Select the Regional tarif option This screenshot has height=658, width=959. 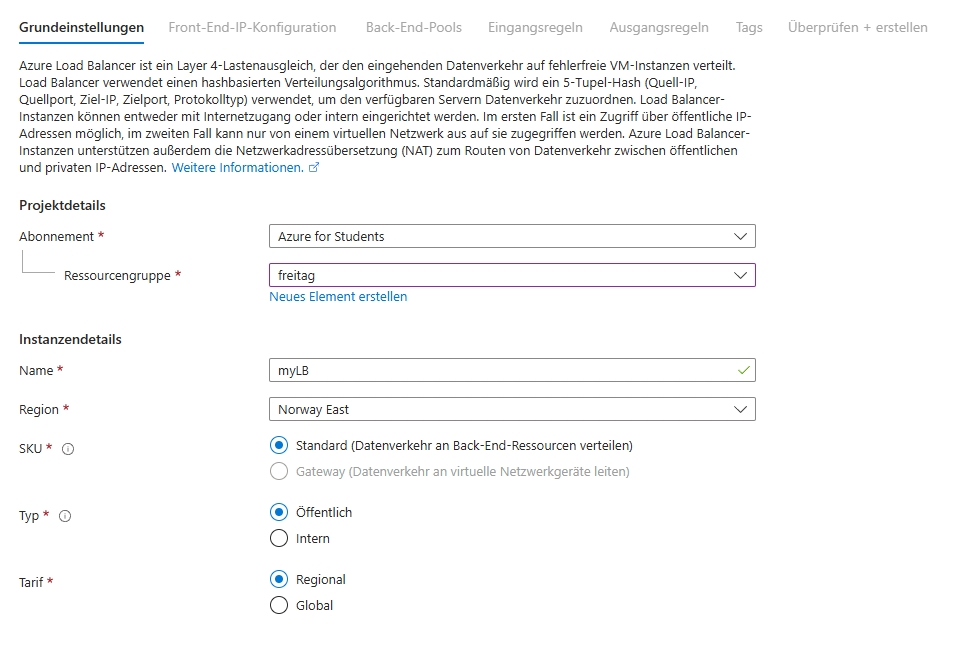pos(279,579)
